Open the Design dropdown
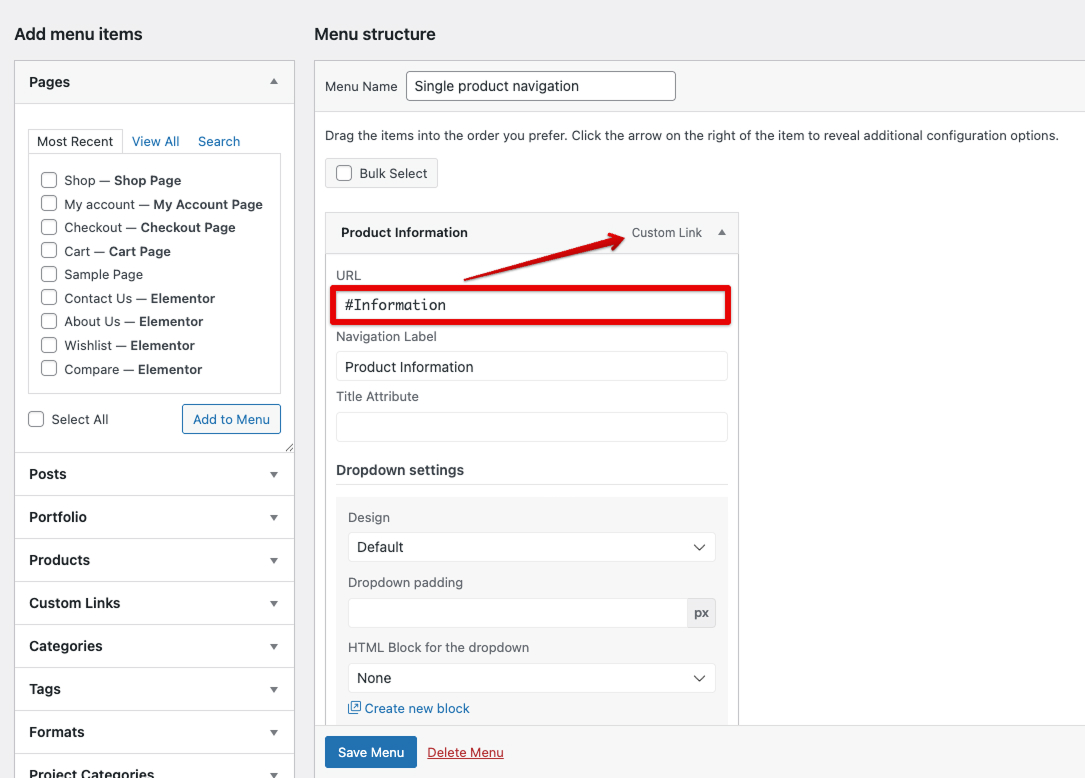The height and width of the screenshot is (778, 1085). pos(531,547)
